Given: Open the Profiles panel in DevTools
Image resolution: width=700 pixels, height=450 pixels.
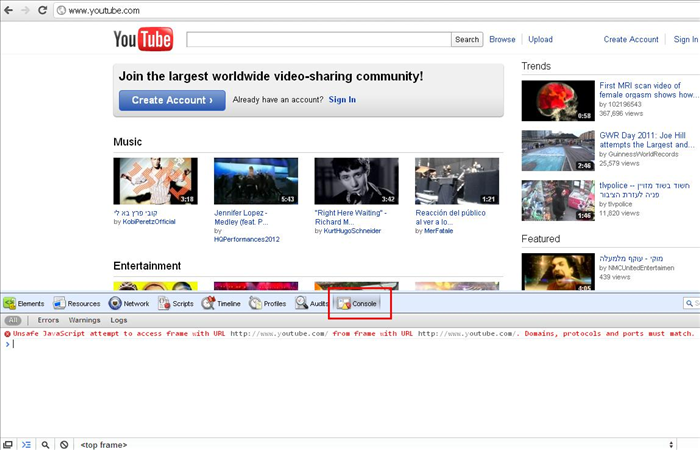Looking at the screenshot, I should (268, 304).
